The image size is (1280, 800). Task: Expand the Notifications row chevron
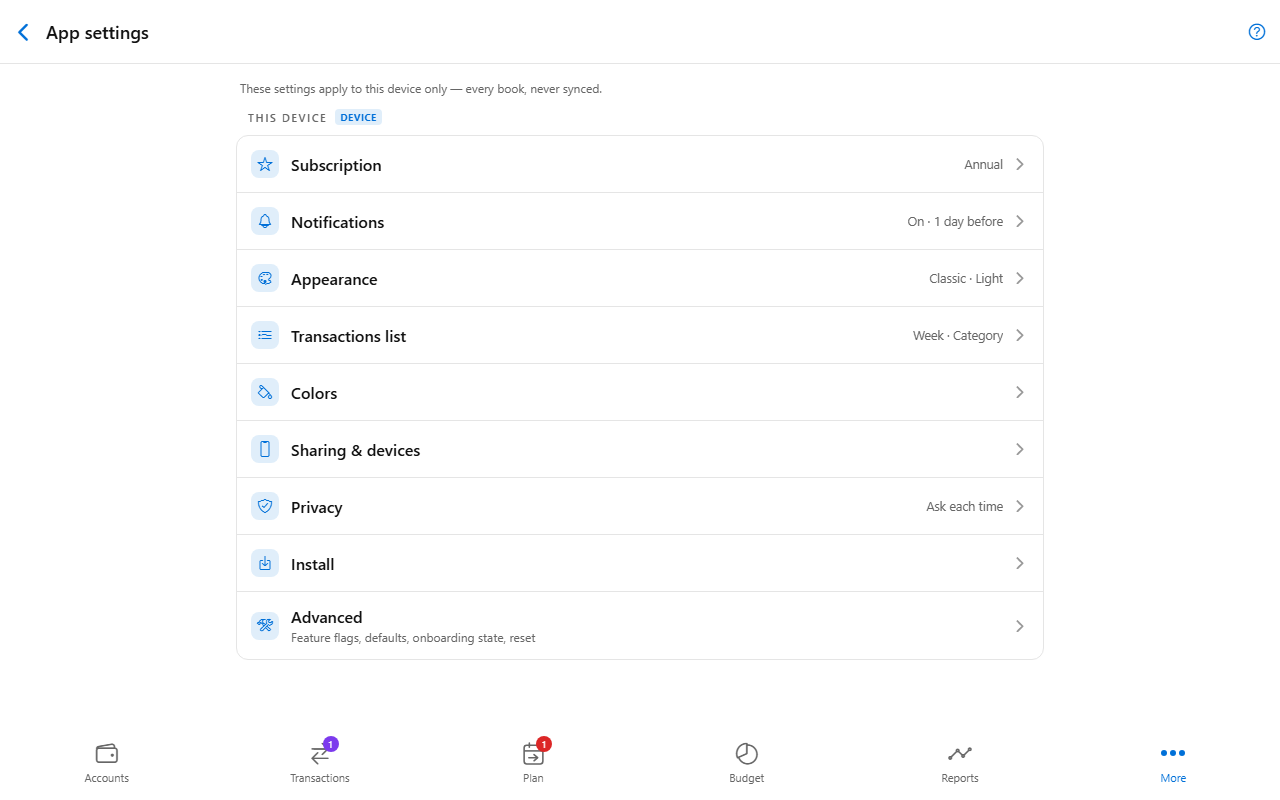pos(1020,221)
